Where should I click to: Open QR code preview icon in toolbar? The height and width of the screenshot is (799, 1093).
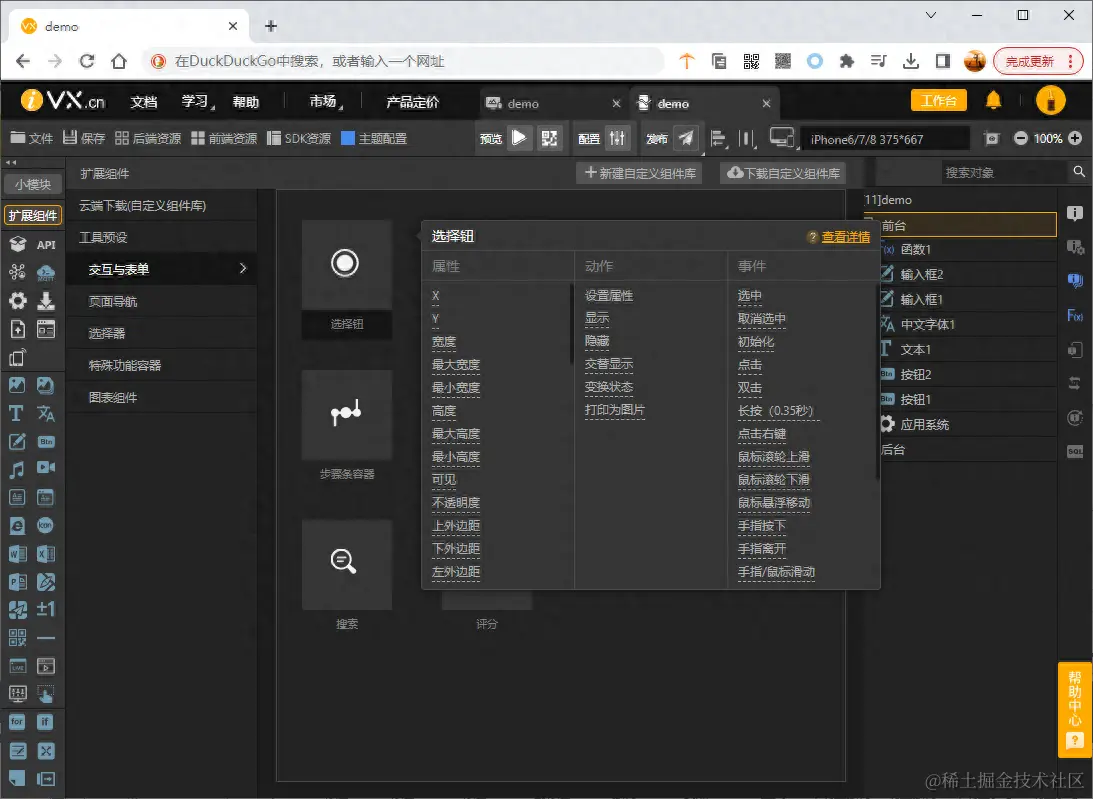click(549, 138)
